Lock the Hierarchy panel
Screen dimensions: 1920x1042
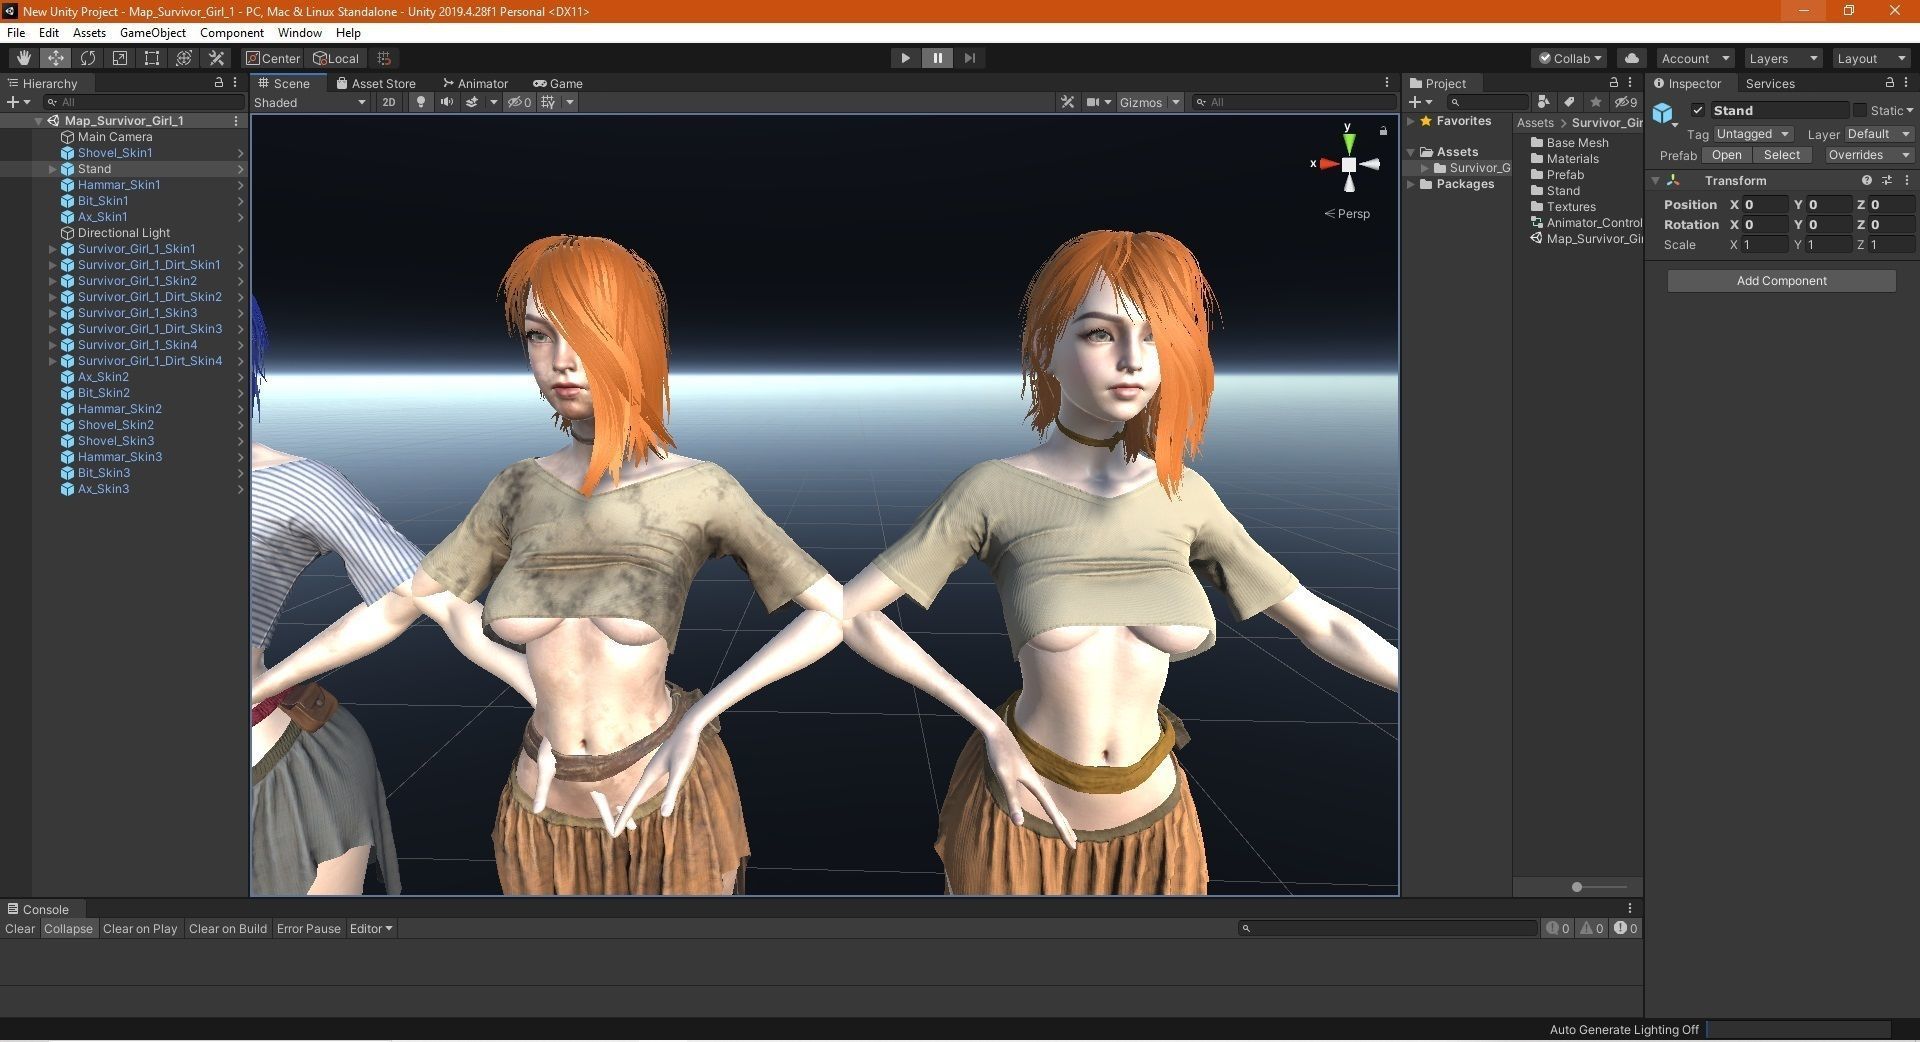tap(219, 82)
